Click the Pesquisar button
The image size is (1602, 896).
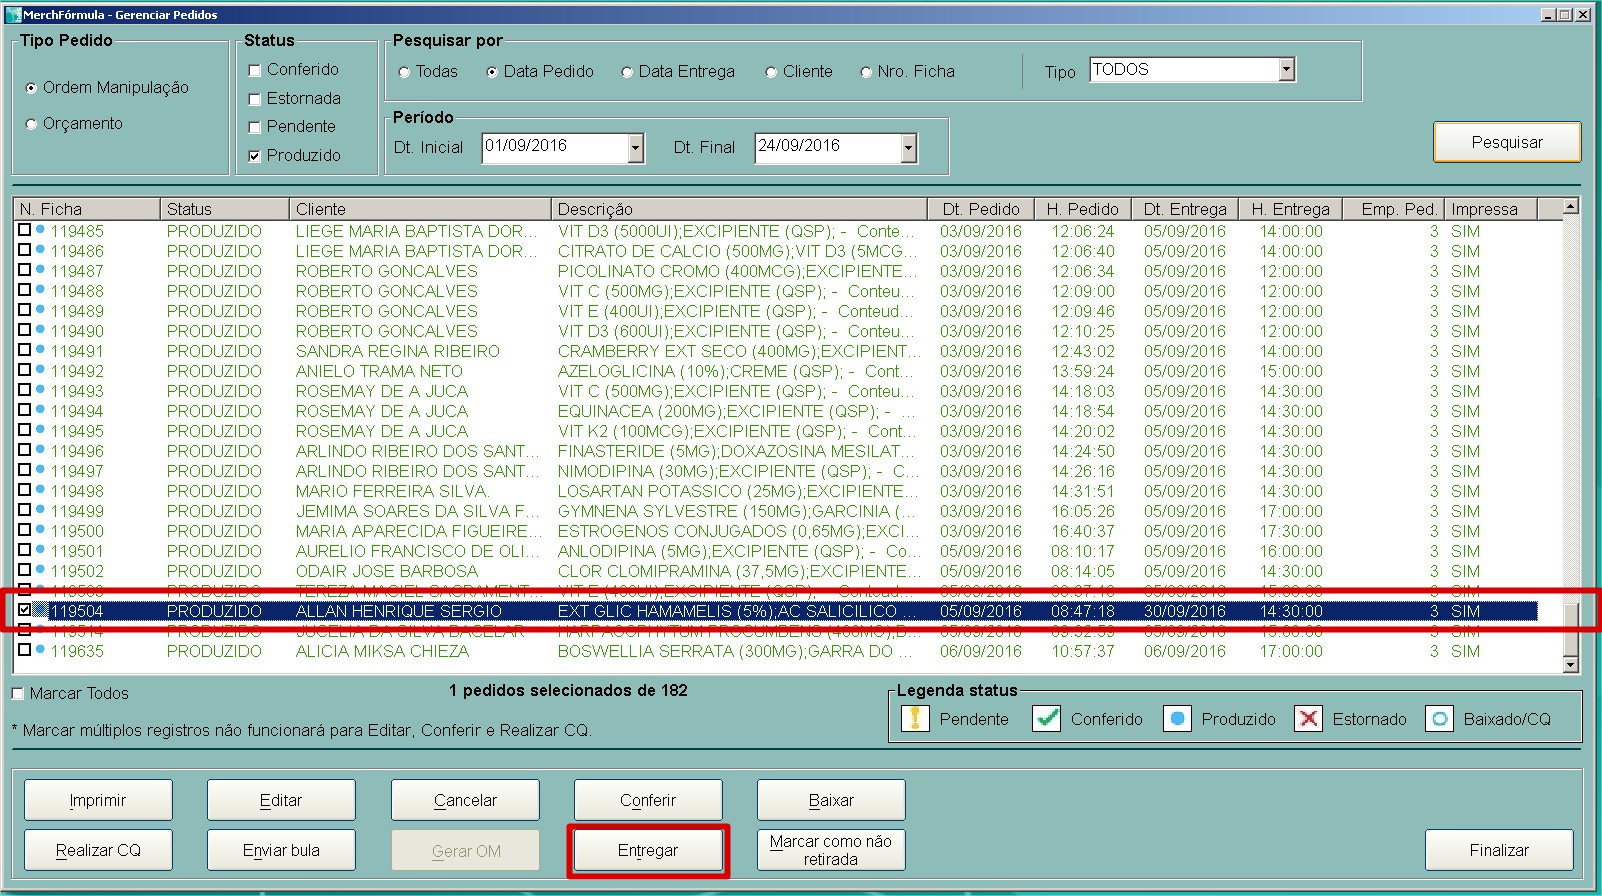tap(1506, 142)
